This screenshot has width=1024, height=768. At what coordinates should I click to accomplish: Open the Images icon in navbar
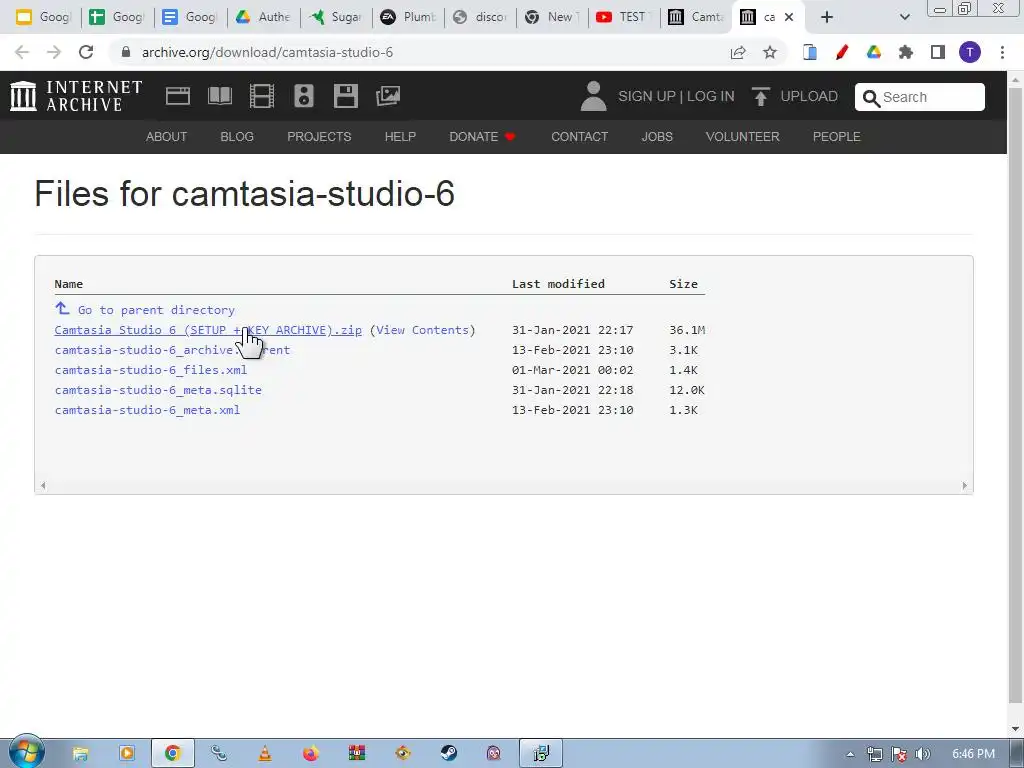388,96
